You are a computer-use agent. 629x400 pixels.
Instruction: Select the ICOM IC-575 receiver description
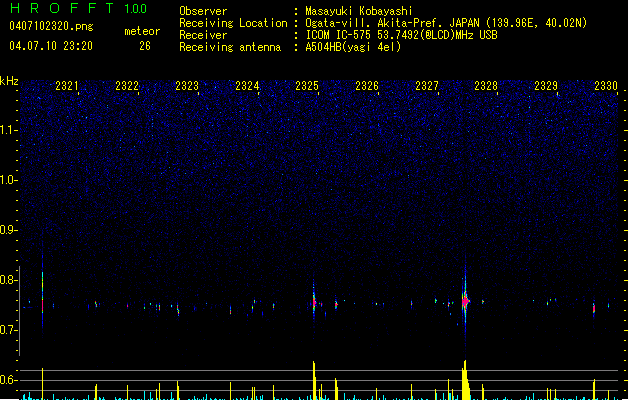point(402,35)
